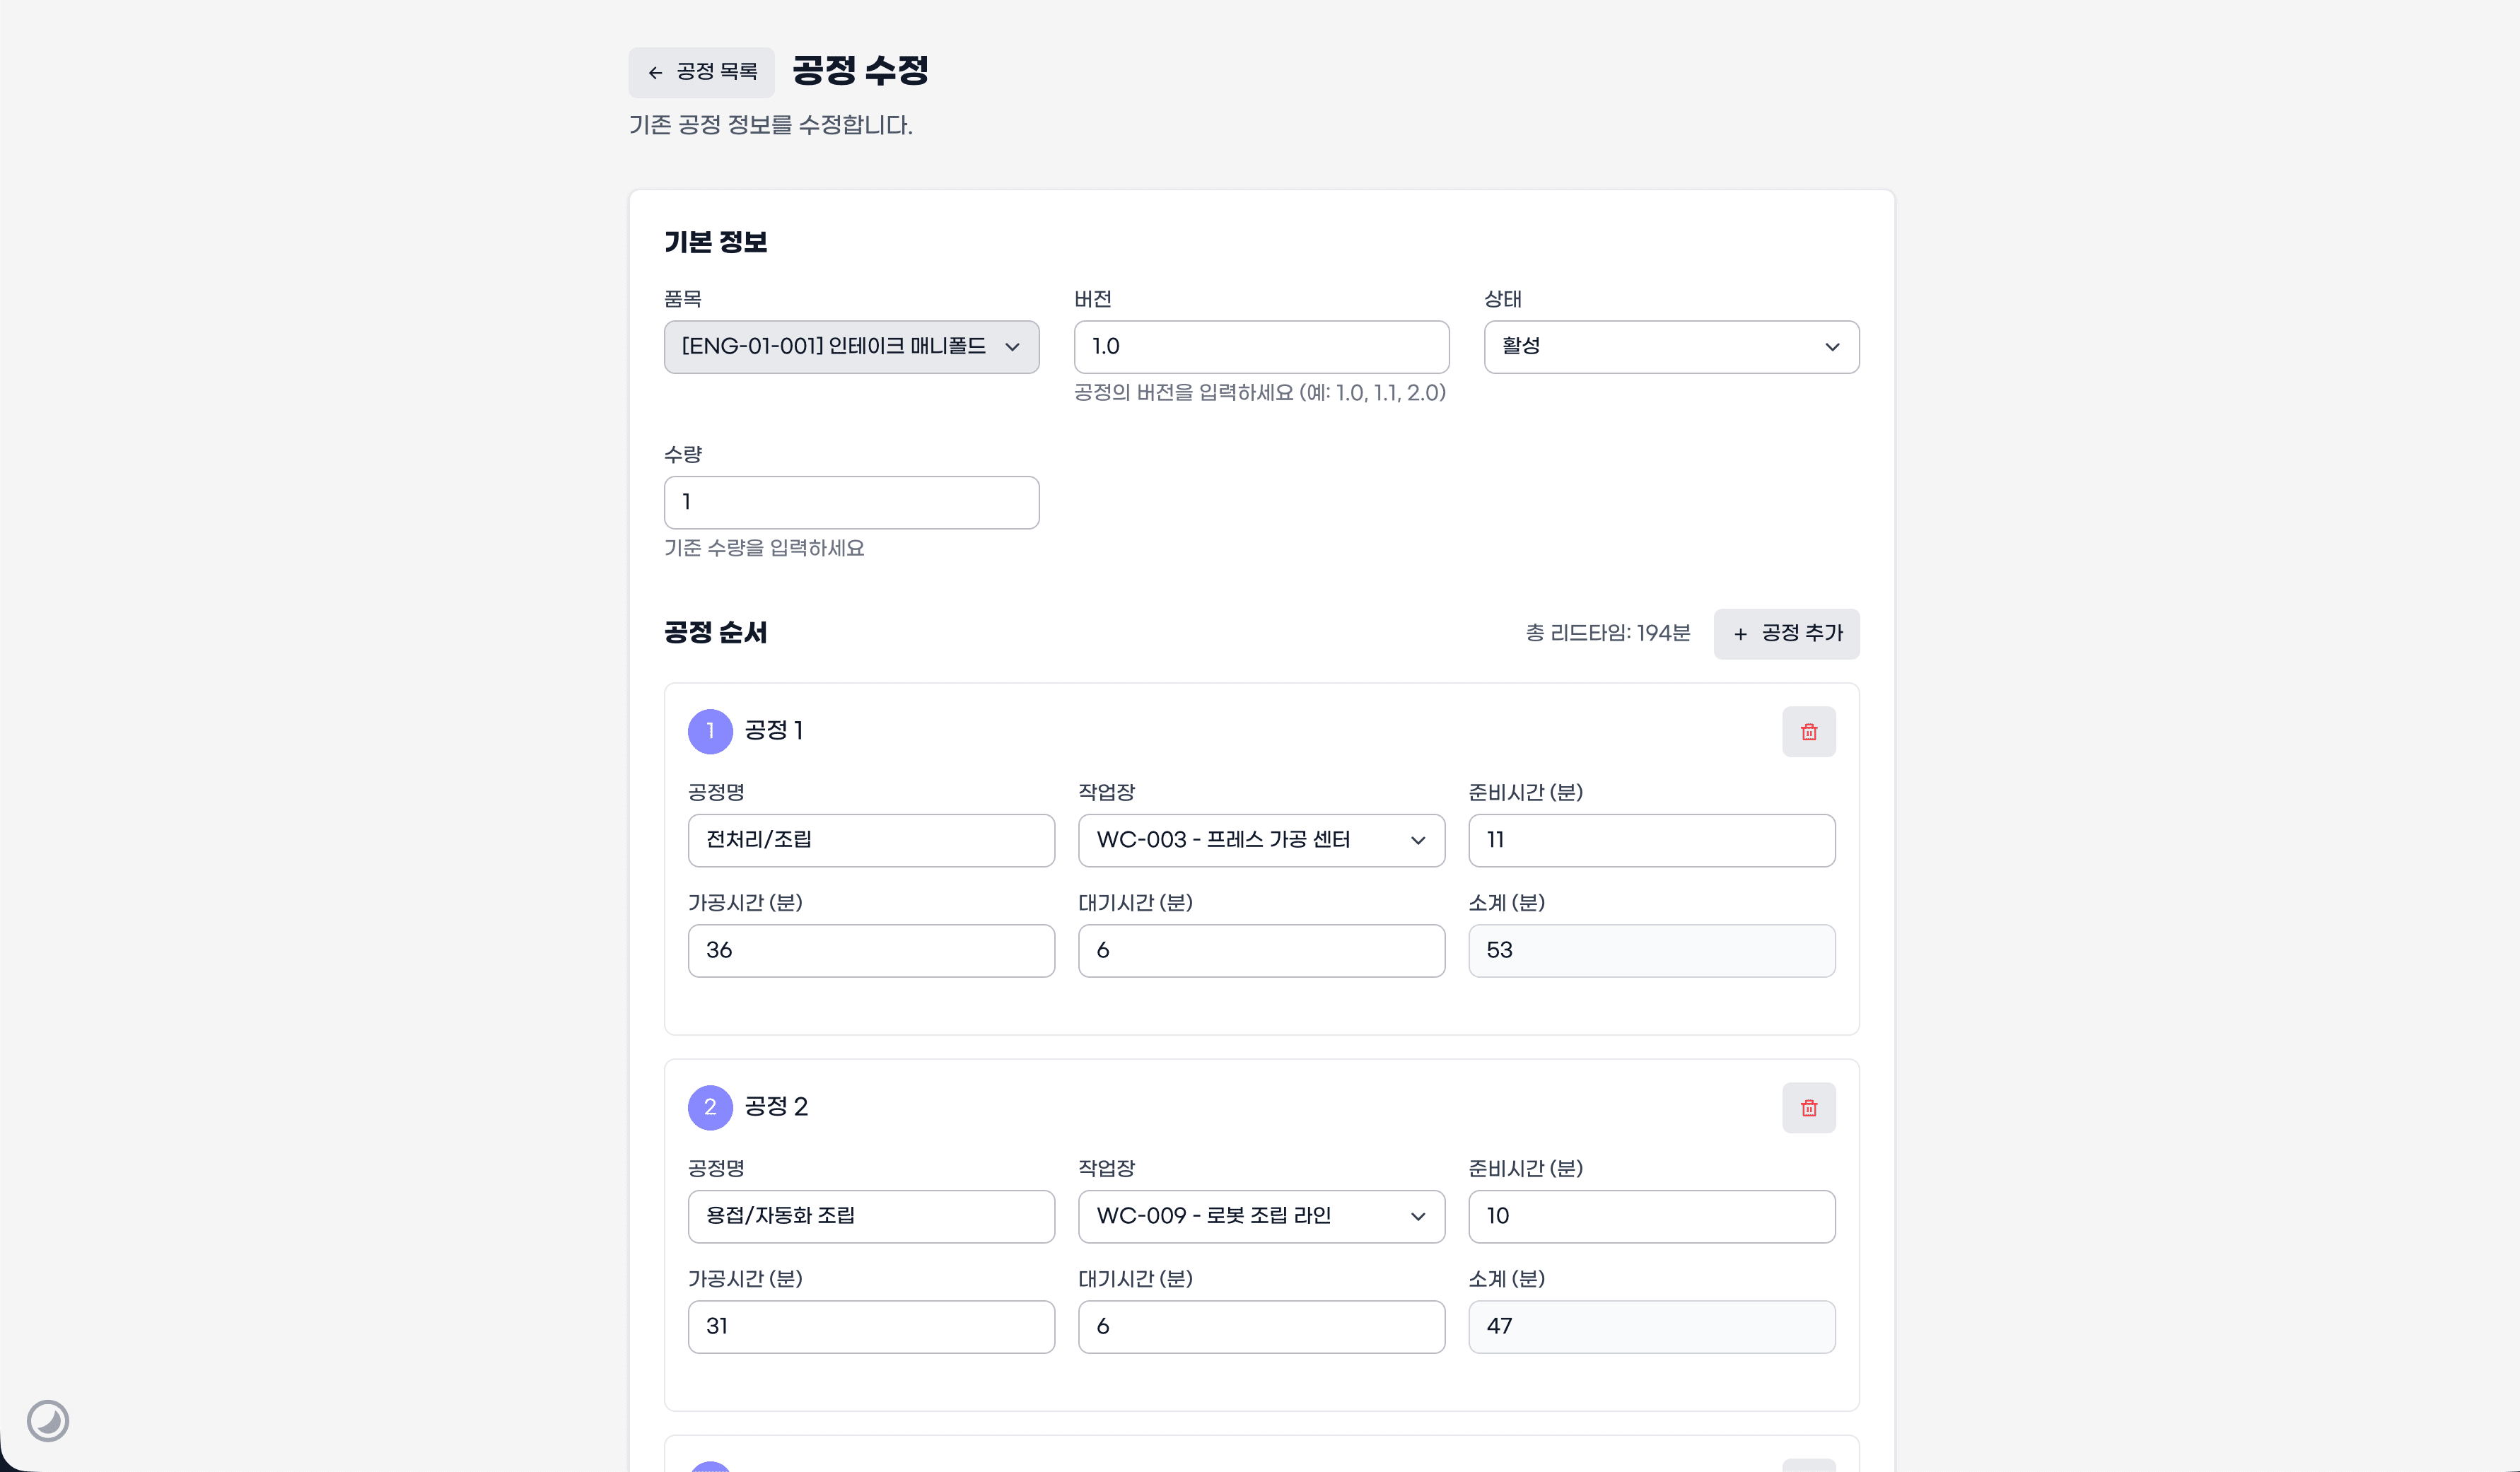Delete 공정 1 with trash icon

click(x=1808, y=732)
